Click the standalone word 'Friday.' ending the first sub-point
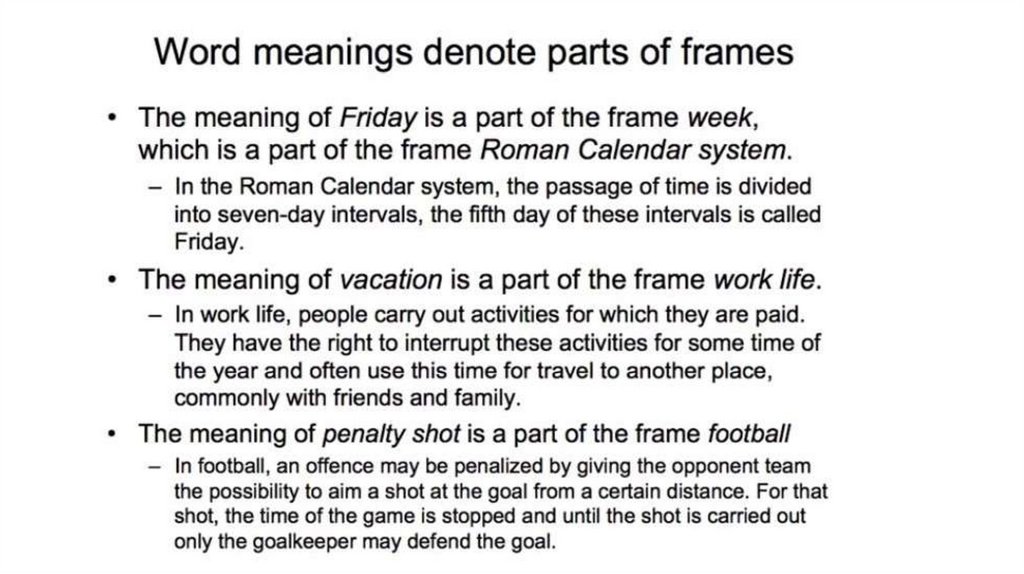The width and height of the screenshot is (1024, 574). click(208, 242)
